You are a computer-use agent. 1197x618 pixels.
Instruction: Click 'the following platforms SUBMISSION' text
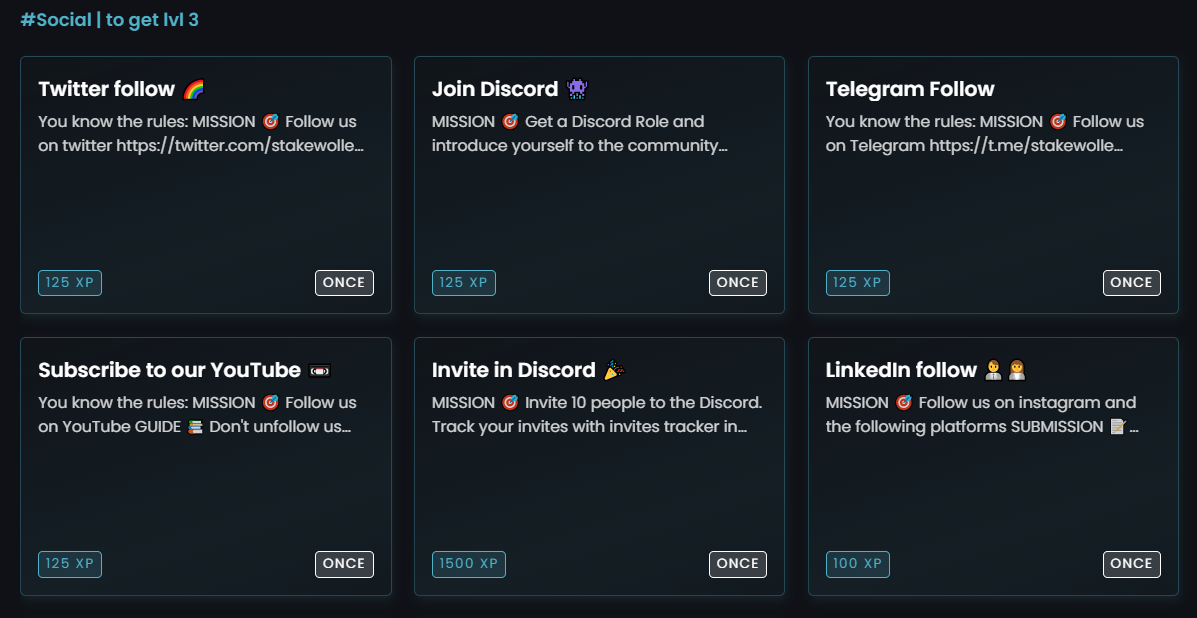point(965,426)
